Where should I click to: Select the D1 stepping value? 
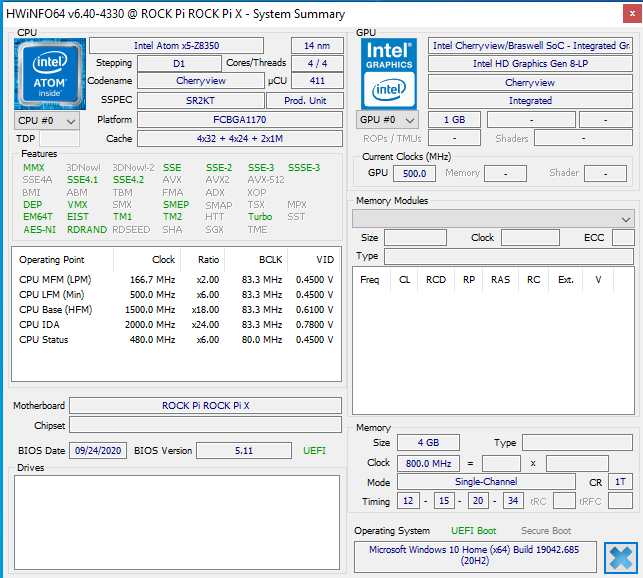179,64
